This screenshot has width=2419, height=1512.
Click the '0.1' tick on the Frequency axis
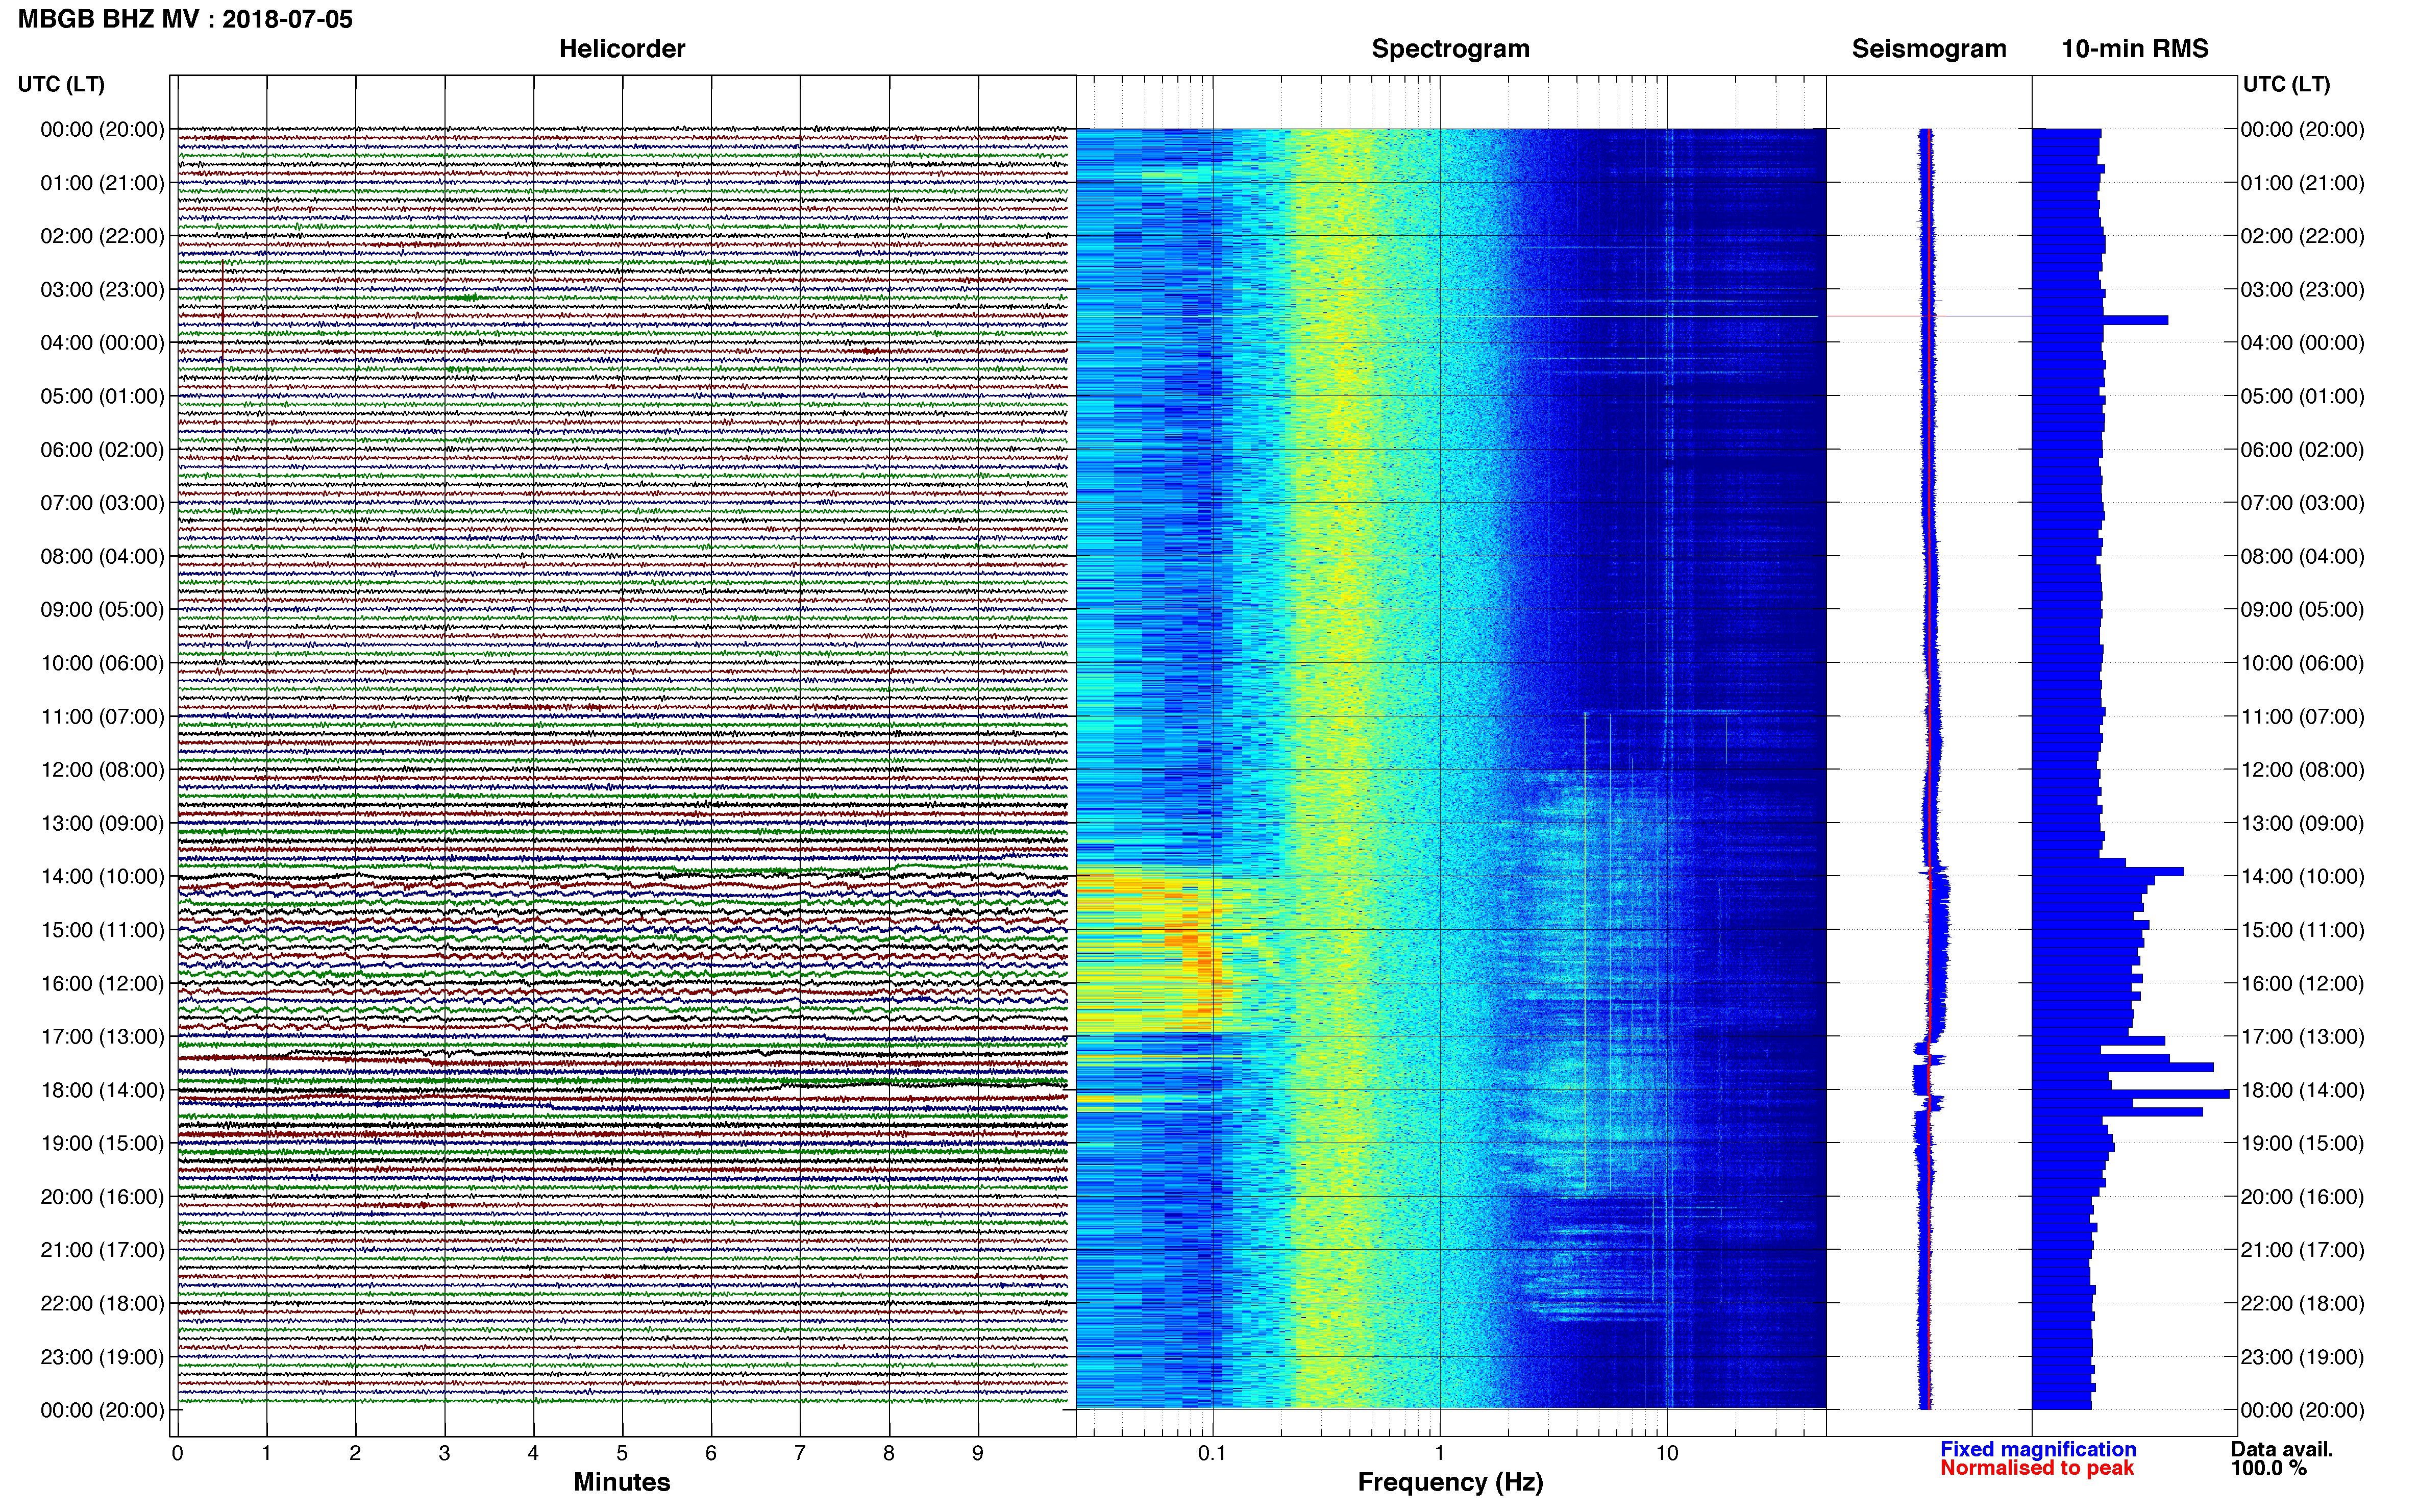[x=1212, y=1453]
